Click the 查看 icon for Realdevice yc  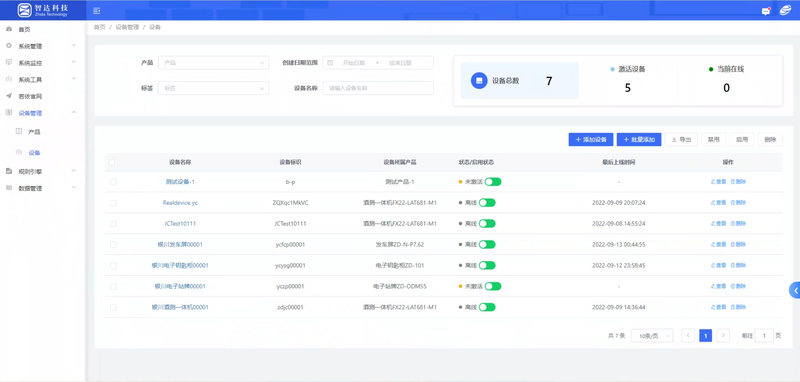[713, 202]
